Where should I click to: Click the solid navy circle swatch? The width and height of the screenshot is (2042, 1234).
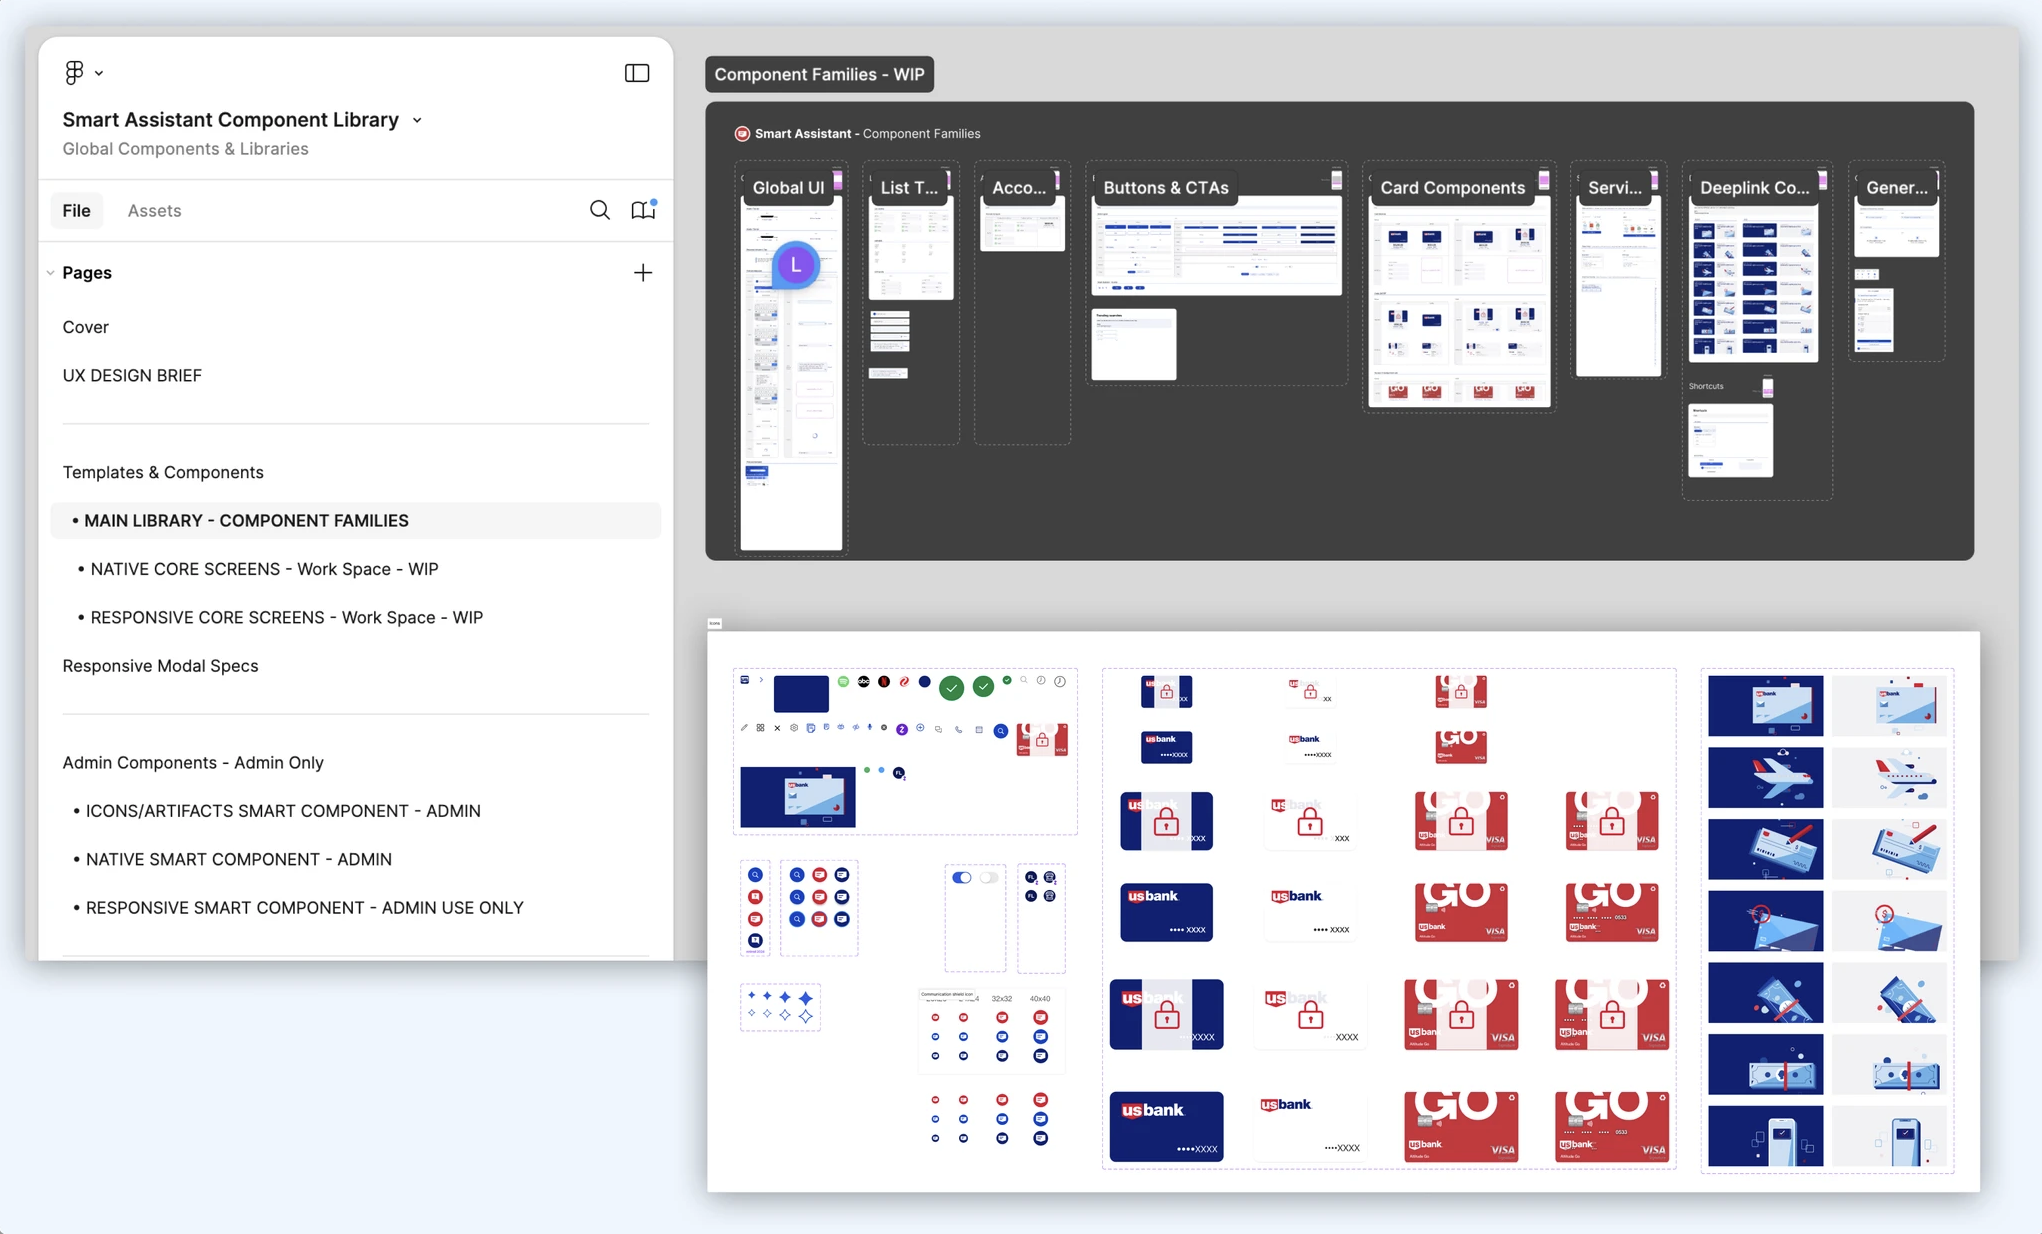click(924, 682)
